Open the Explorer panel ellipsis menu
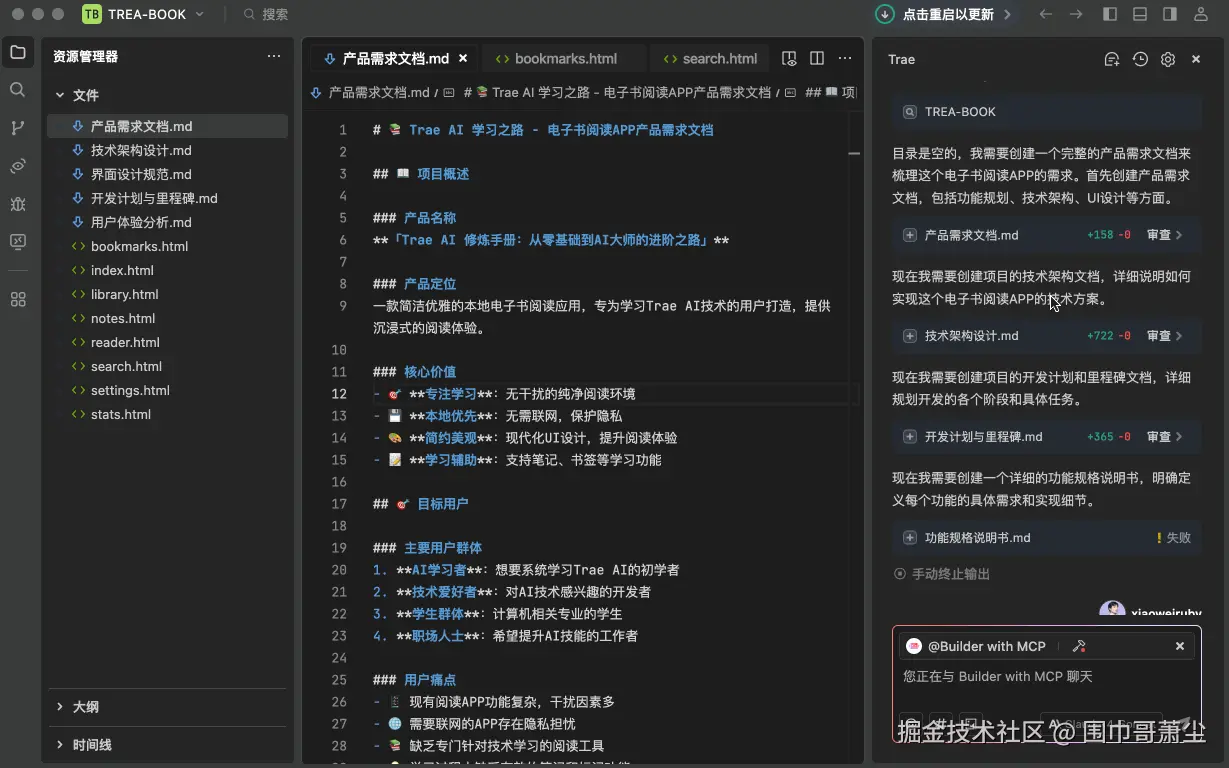Viewport: 1229px width, 768px height. (x=274, y=56)
